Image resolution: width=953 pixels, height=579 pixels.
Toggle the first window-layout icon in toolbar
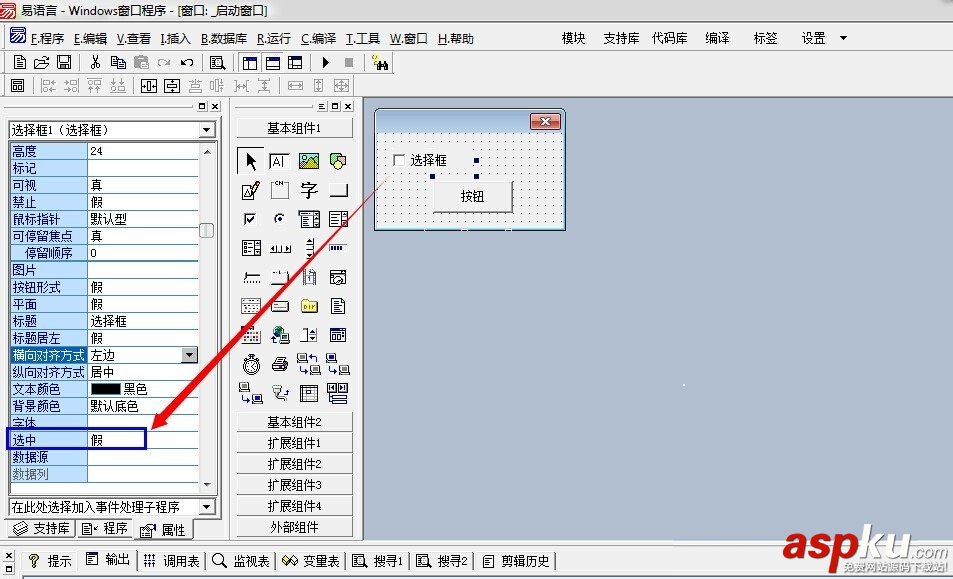250,63
